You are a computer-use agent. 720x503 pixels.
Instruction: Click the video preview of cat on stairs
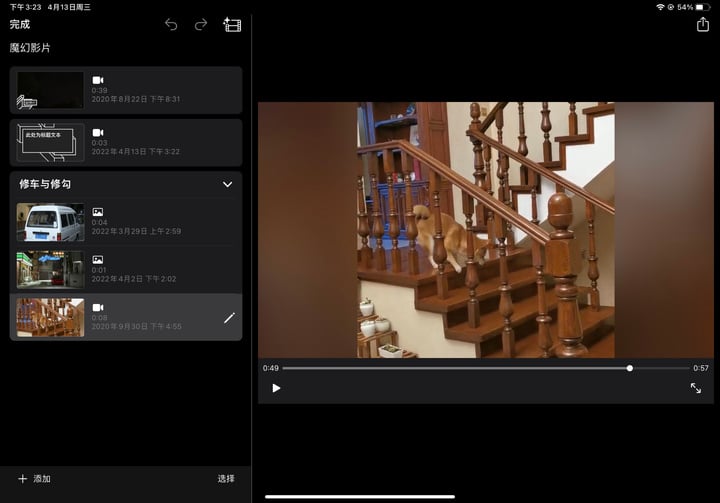pos(486,230)
